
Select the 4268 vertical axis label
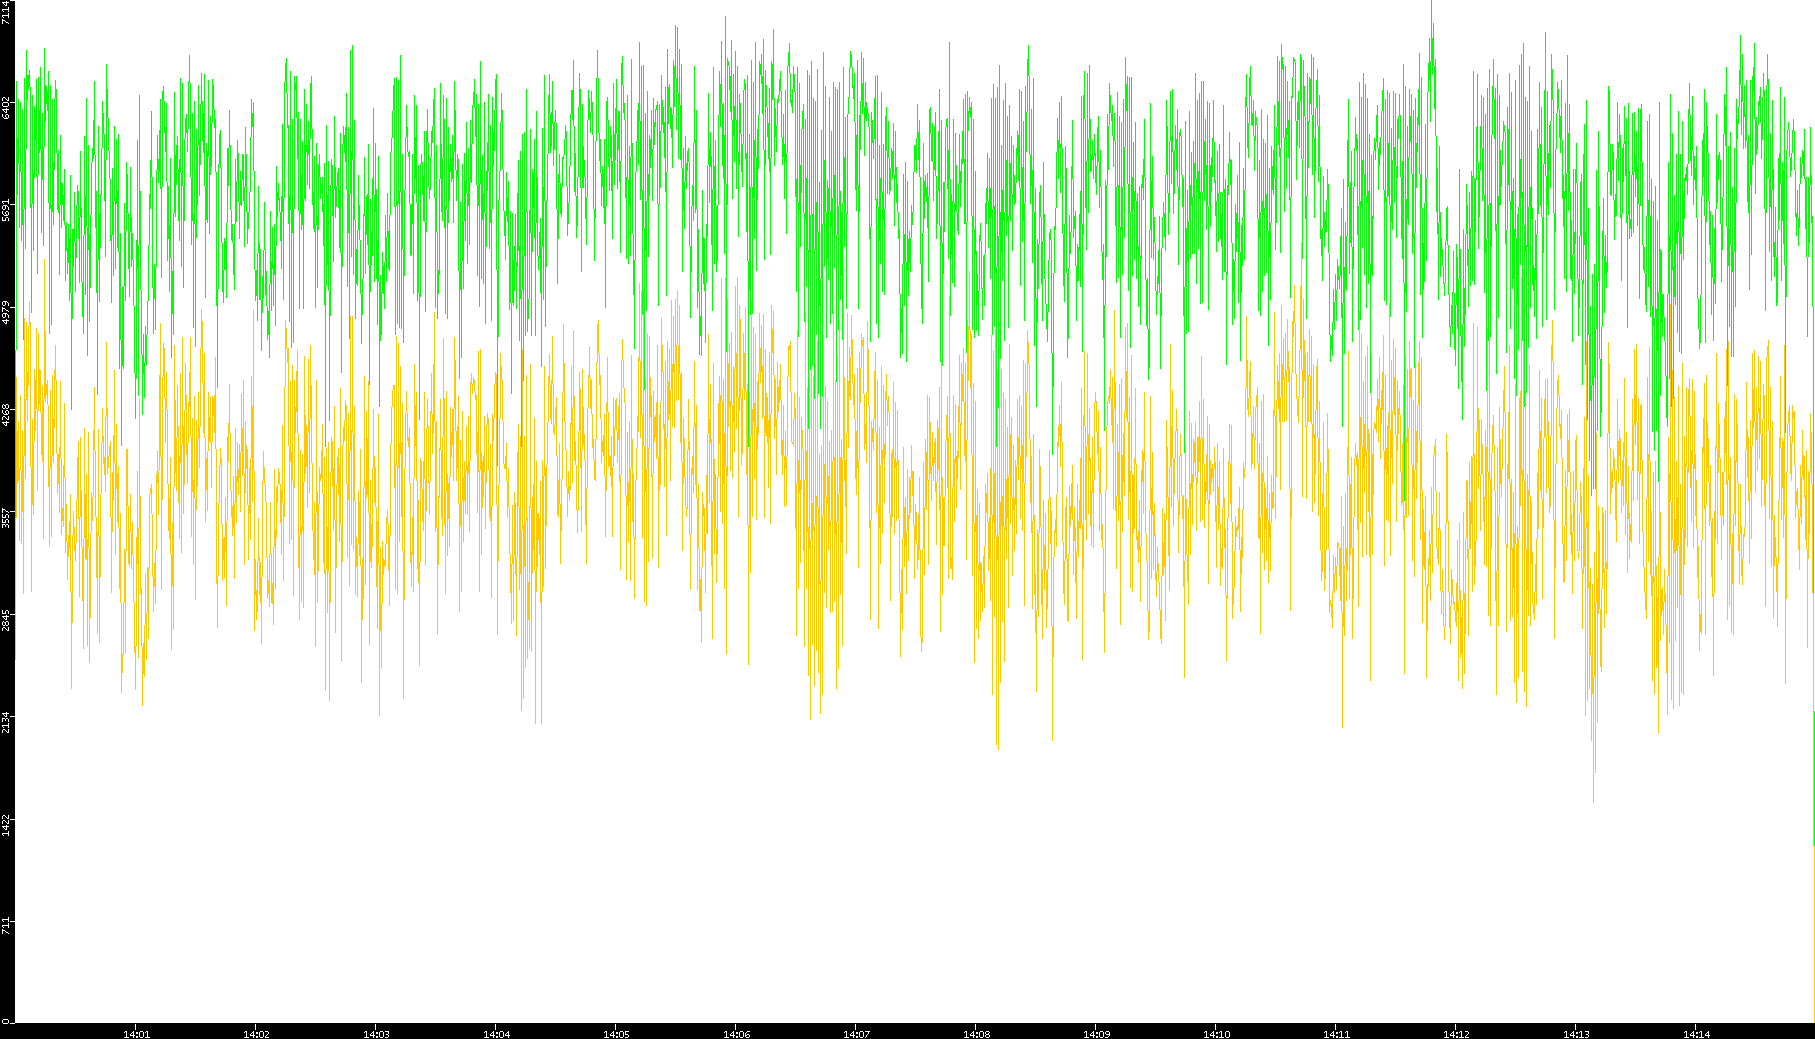coord(7,415)
